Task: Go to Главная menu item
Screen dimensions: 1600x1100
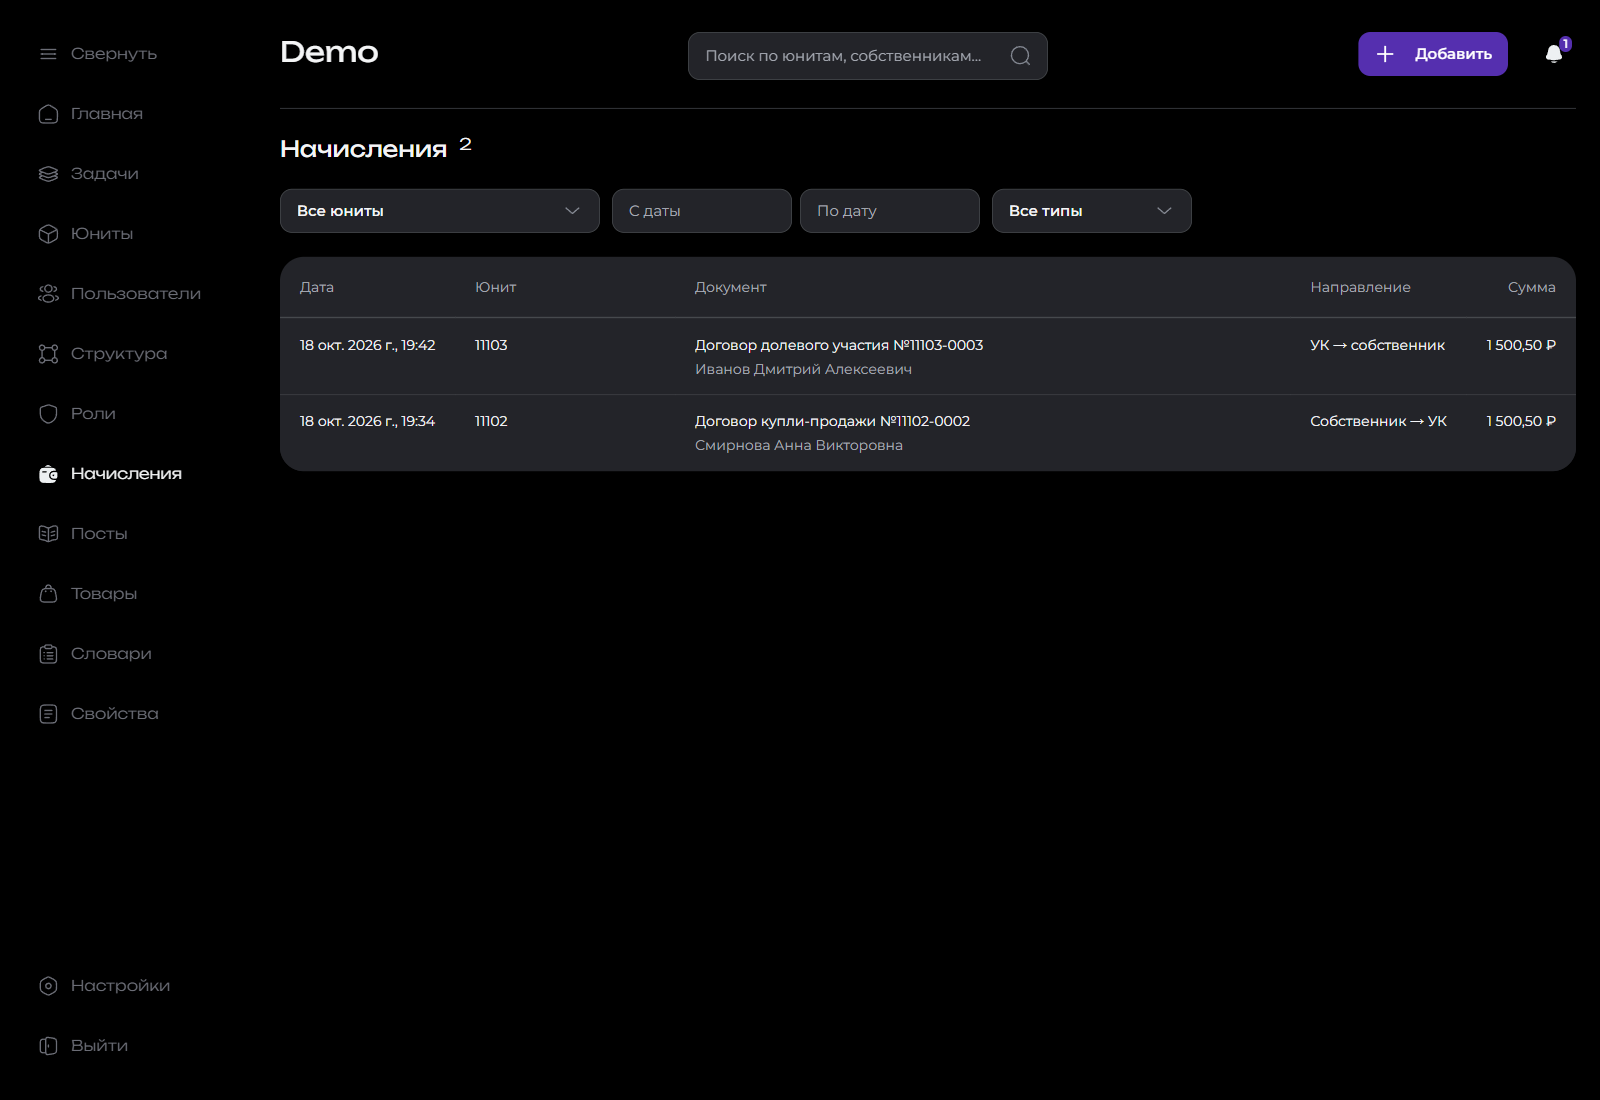Action: (107, 114)
